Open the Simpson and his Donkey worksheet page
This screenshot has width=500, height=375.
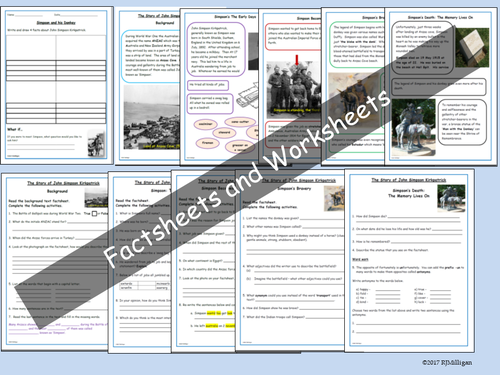point(56,85)
